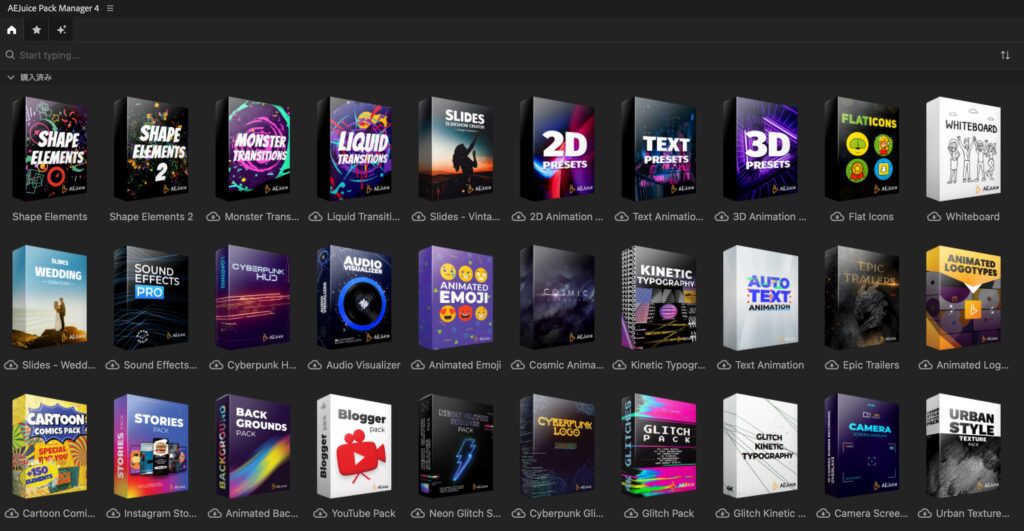Open the Home tab

coord(12,30)
